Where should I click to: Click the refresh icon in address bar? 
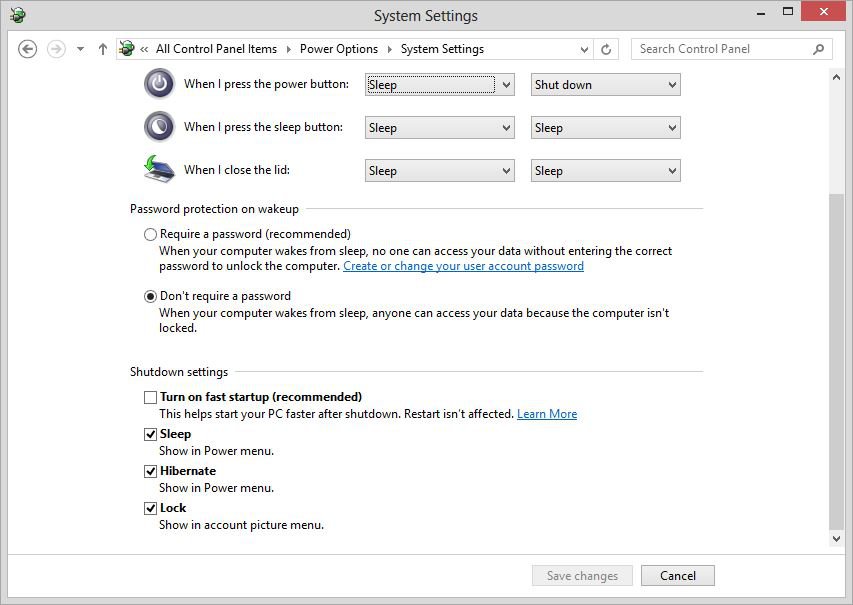pyautogui.click(x=606, y=49)
